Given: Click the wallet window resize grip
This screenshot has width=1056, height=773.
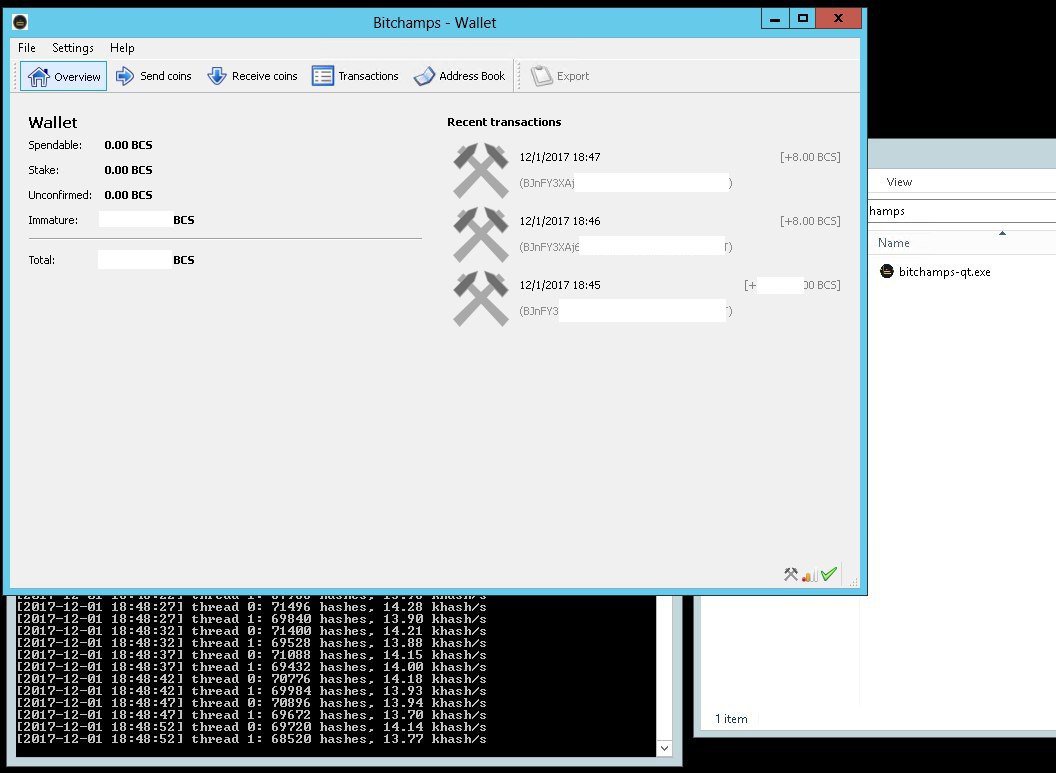Looking at the screenshot, I should pyautogui.click(x=854, y=582).
